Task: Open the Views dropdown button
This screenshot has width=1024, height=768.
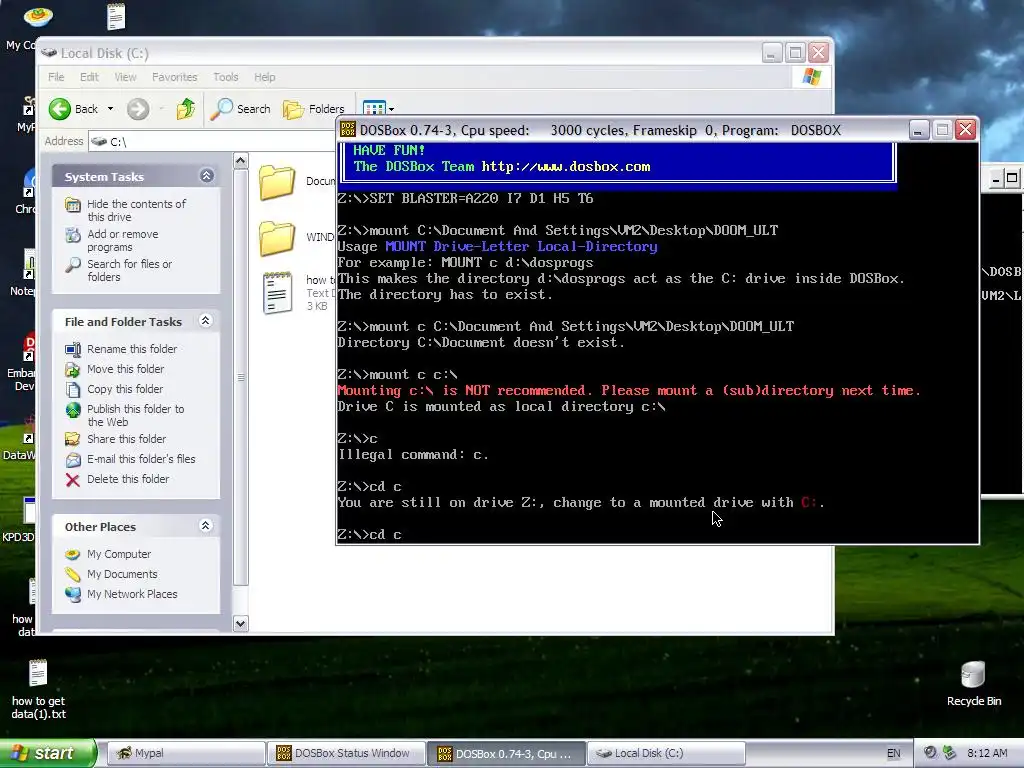Action: point(378,109)
